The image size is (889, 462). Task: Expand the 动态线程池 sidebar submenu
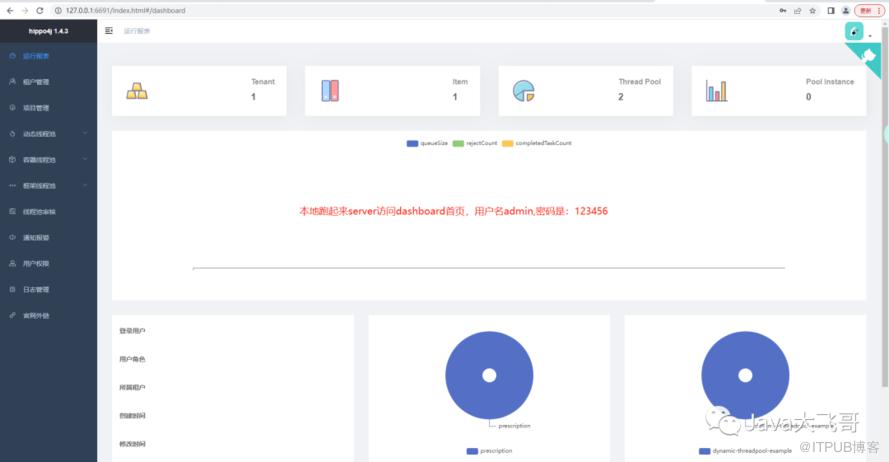pos(48,133)
